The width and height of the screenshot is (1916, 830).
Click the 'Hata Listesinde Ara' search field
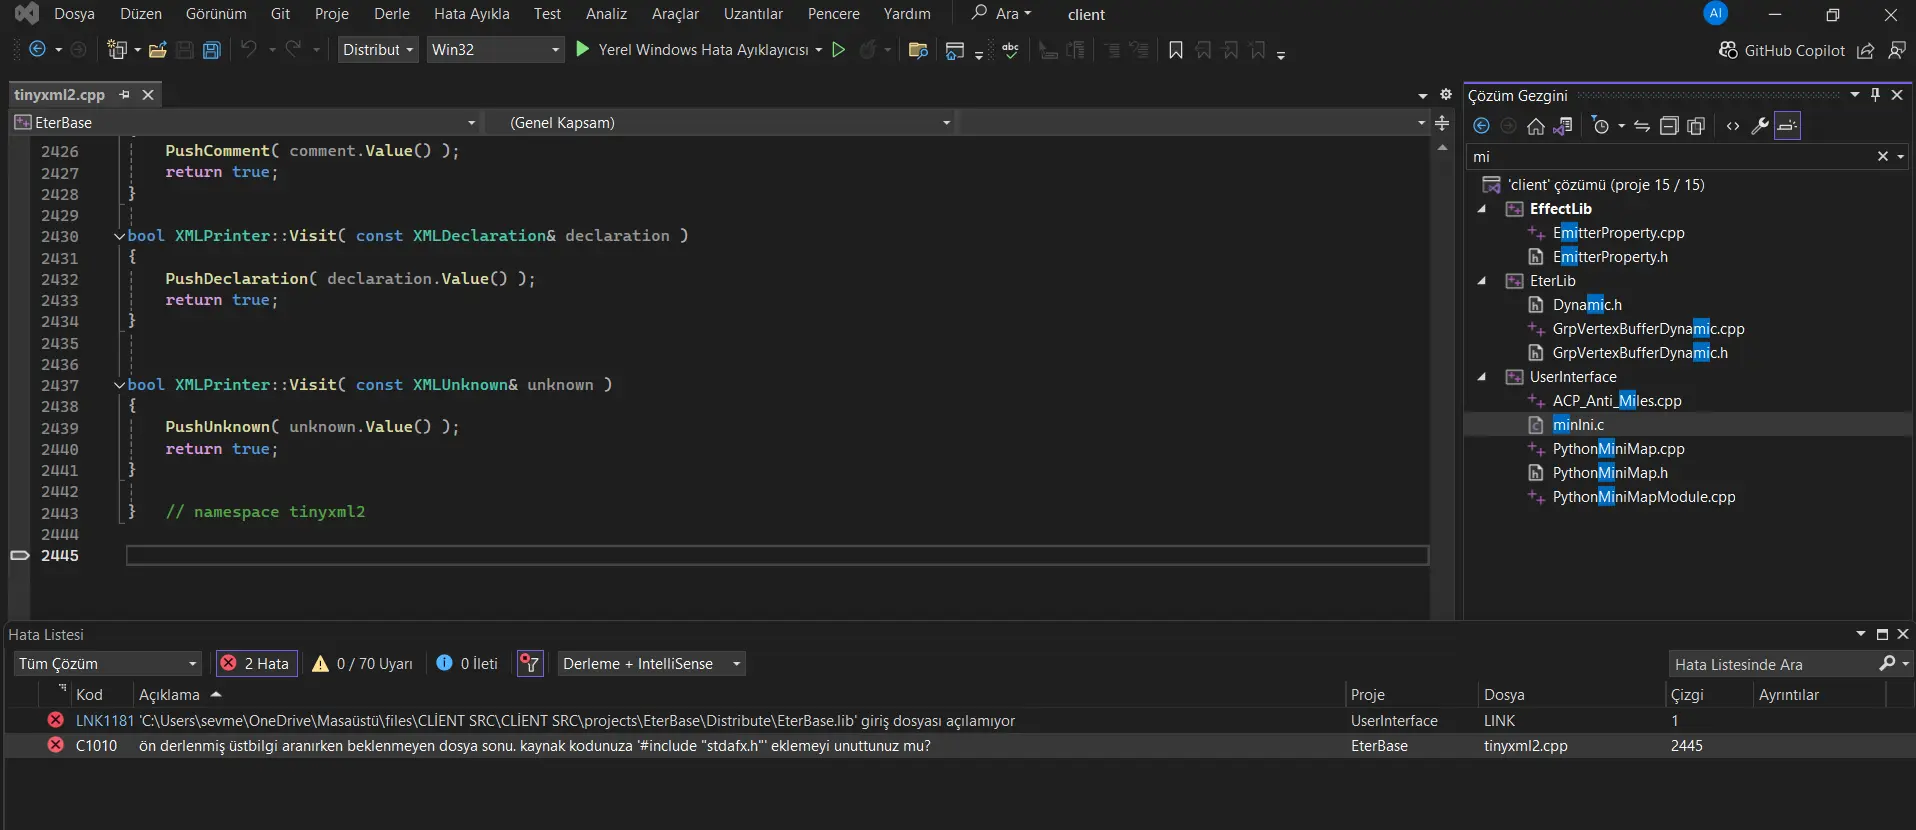(x=1770, y=665)
